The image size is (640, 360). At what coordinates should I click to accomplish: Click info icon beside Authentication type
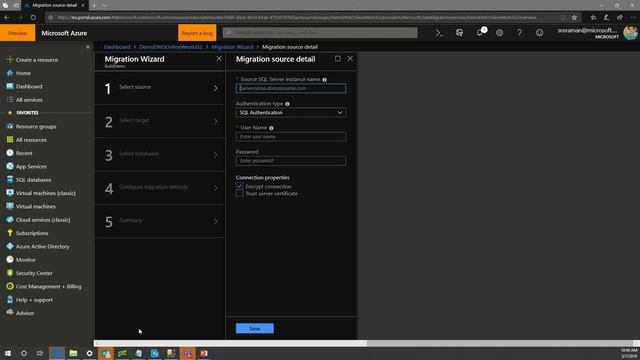(287, 104)
